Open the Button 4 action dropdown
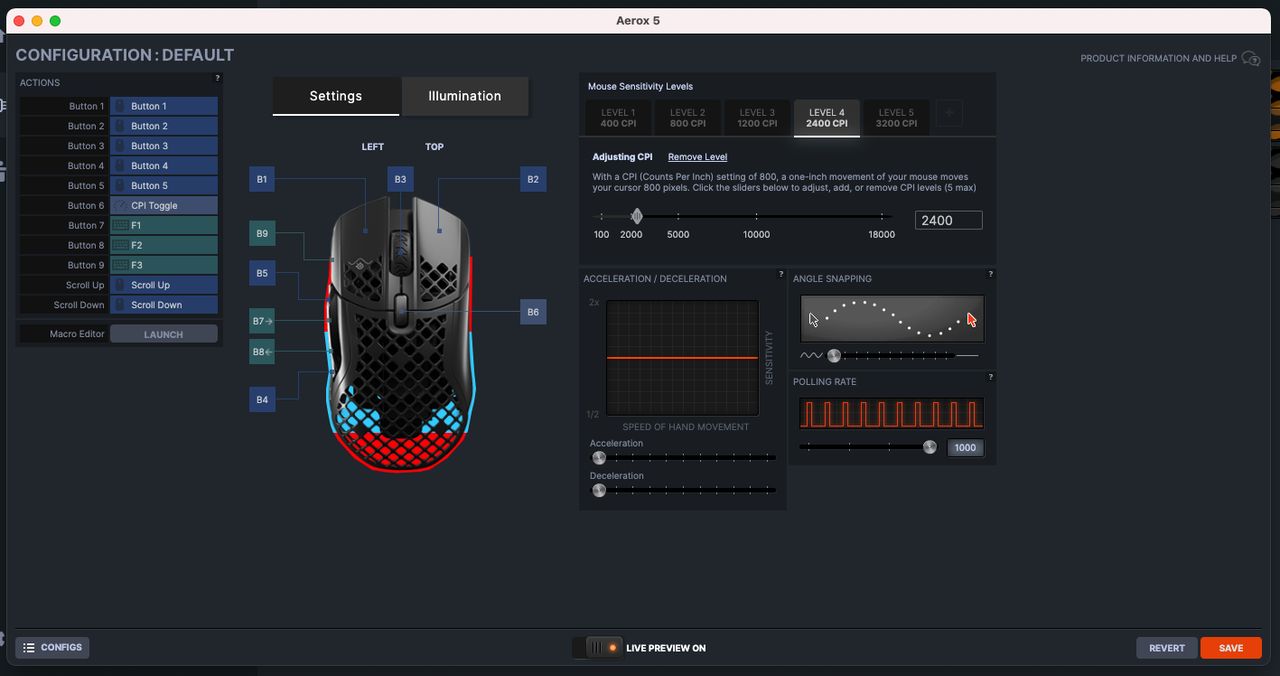 pos(164,166)
